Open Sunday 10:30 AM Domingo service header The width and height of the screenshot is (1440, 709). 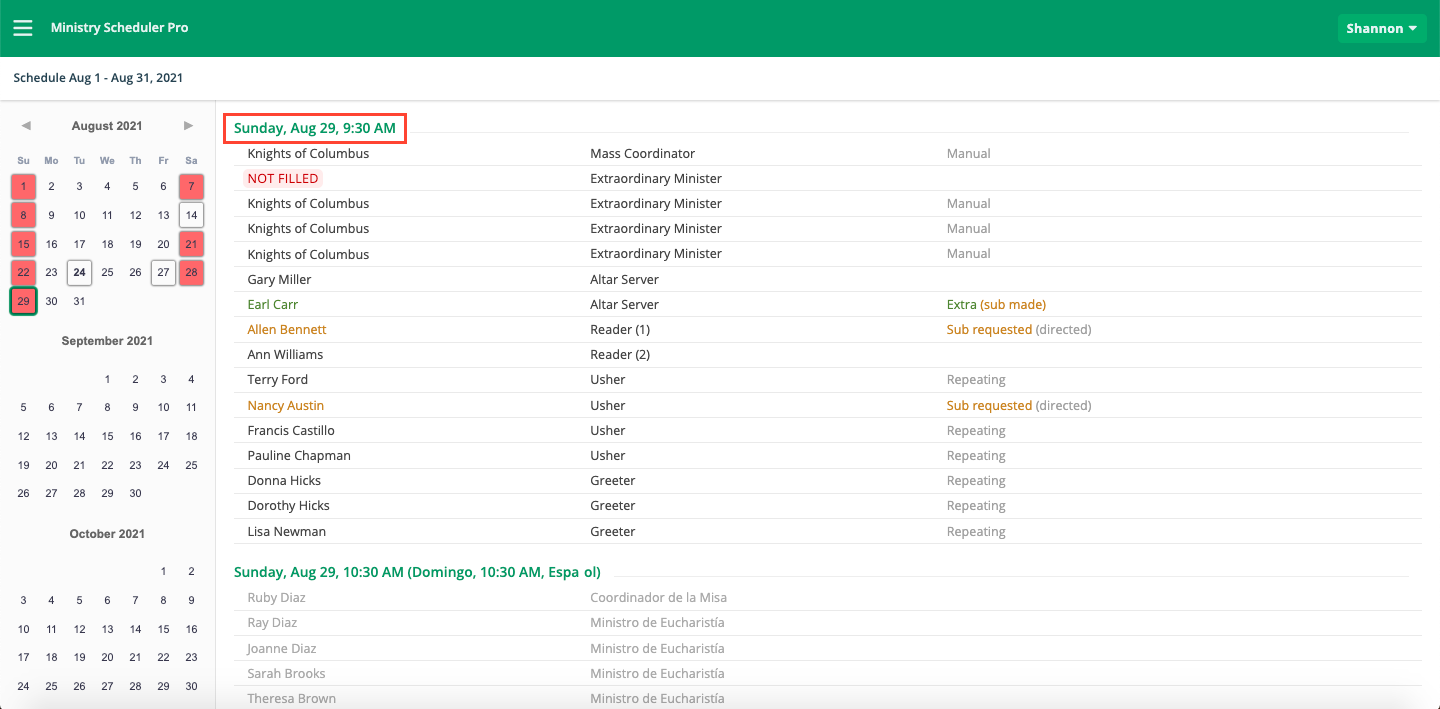click(x=417, y=572)
